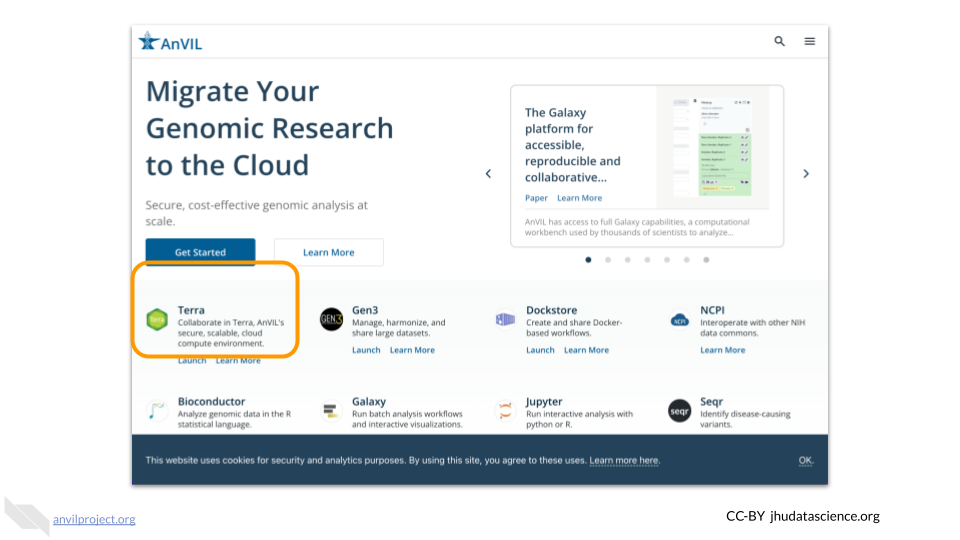Open the Dockstore Learn More link
Screen dimensions: 960x540
click(587, 350)
